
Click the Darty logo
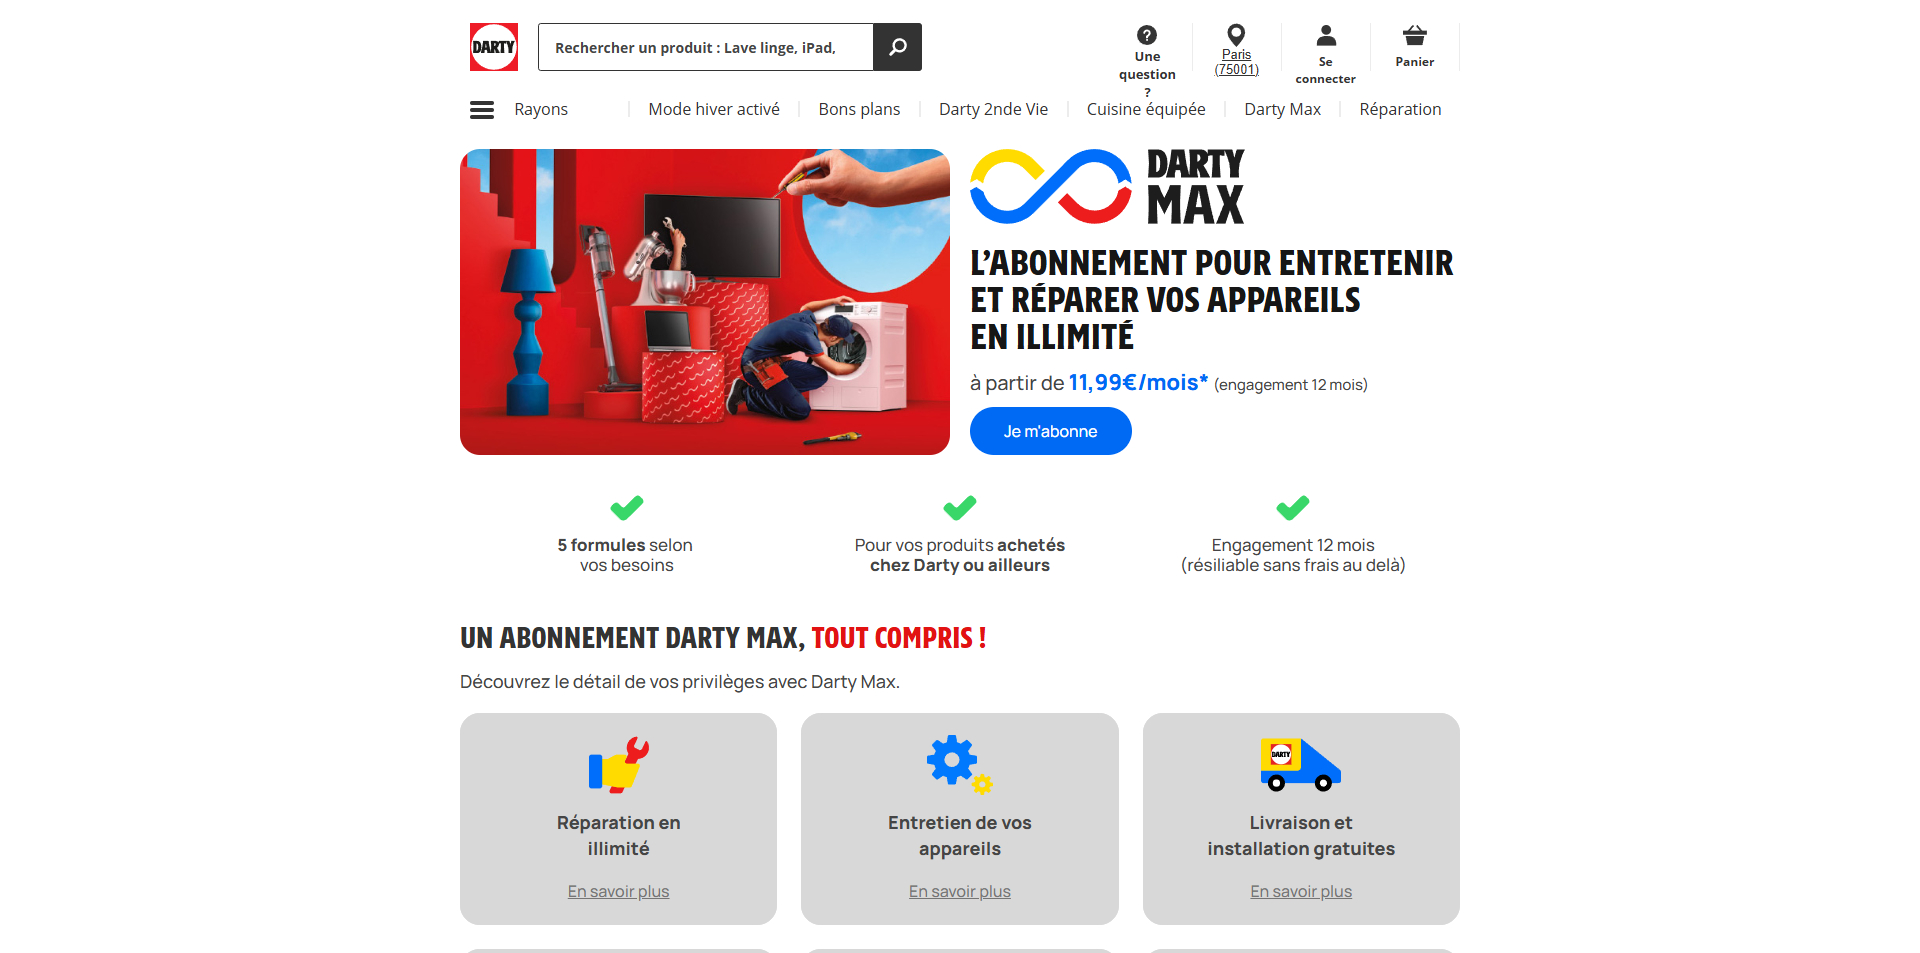click(494, 47)
